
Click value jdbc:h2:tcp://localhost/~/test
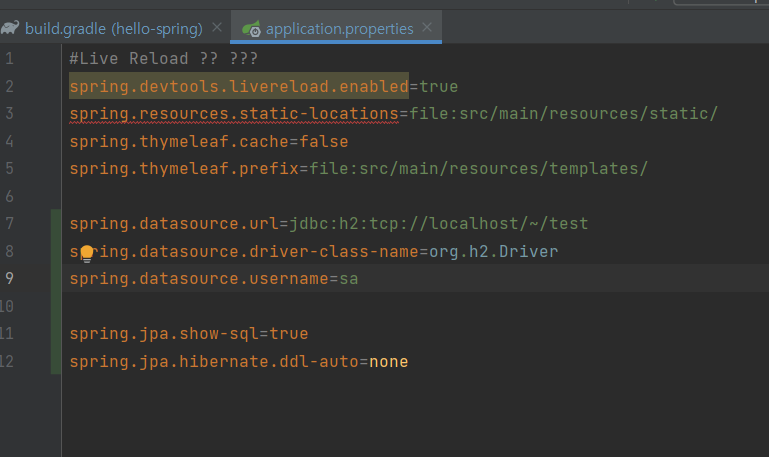438,224
